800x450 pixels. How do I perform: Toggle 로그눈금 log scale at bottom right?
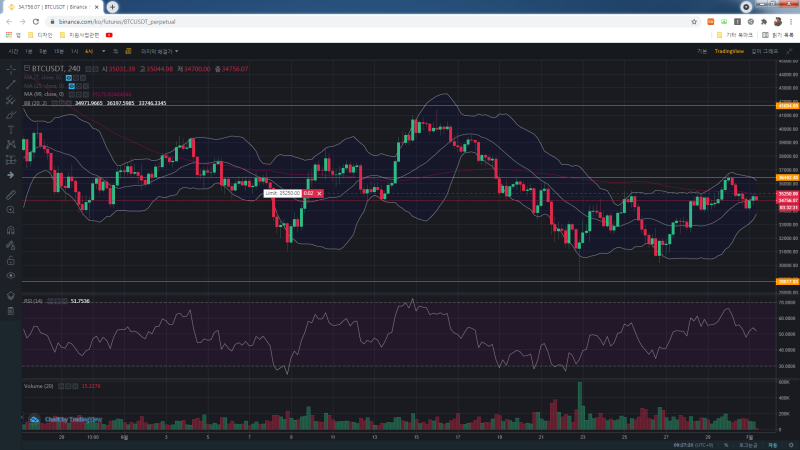click(x=748, y=445)
